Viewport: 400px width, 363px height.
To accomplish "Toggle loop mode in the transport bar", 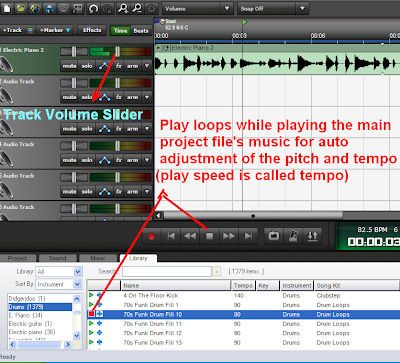I will tap(274, 236).
